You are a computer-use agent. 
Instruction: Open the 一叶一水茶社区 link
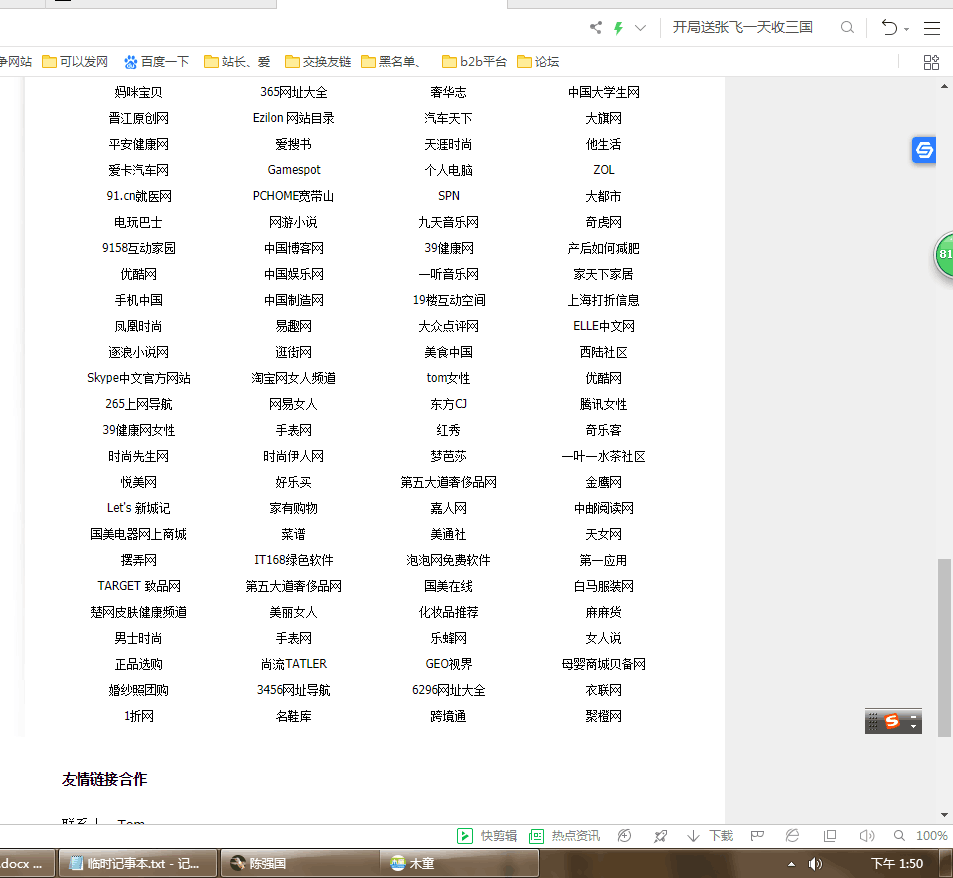click(x=604, y=456)
